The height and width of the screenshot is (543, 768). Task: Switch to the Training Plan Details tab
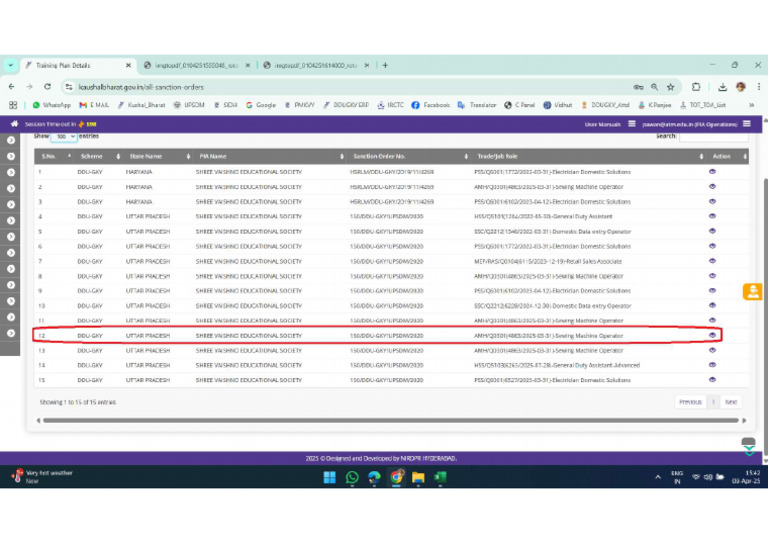78,65
